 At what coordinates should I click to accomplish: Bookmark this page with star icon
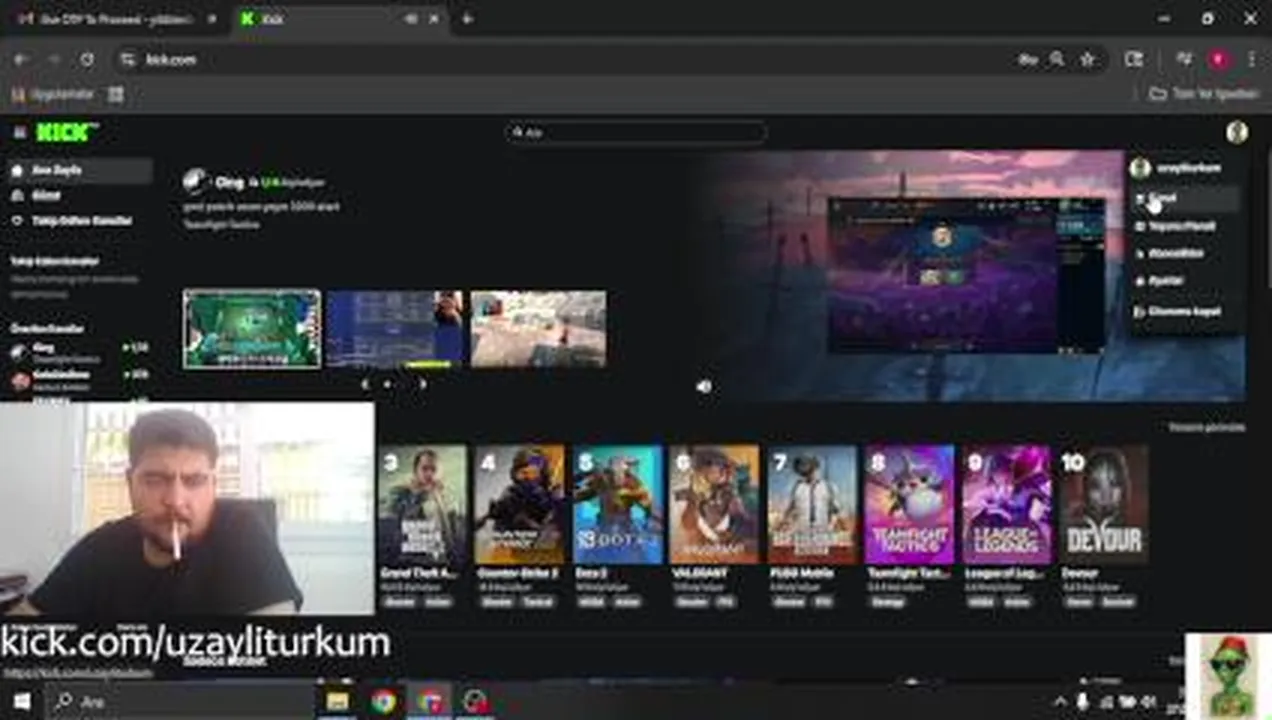1087,60
